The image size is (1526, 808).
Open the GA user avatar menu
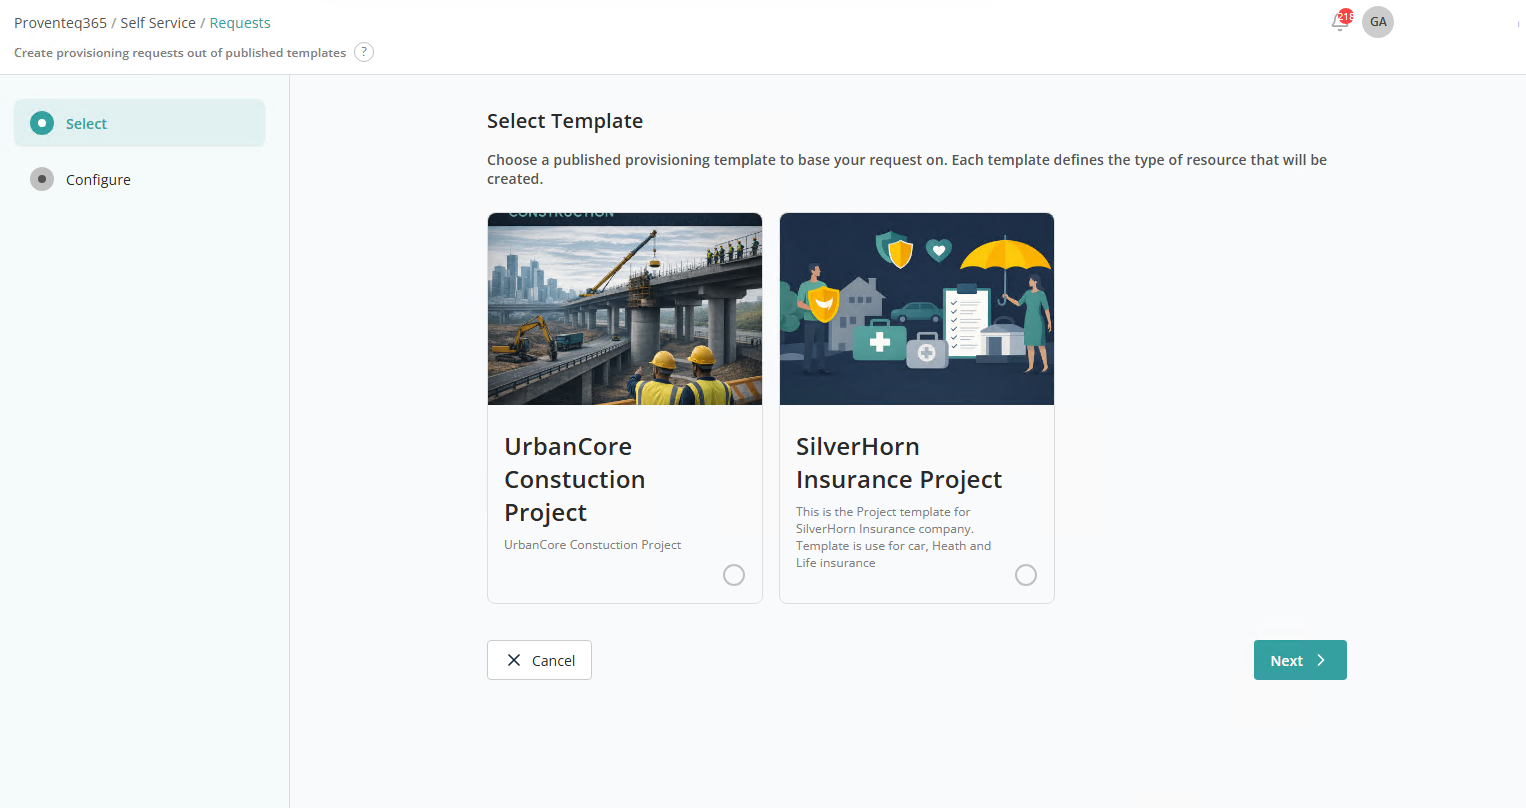(1378, 22)
